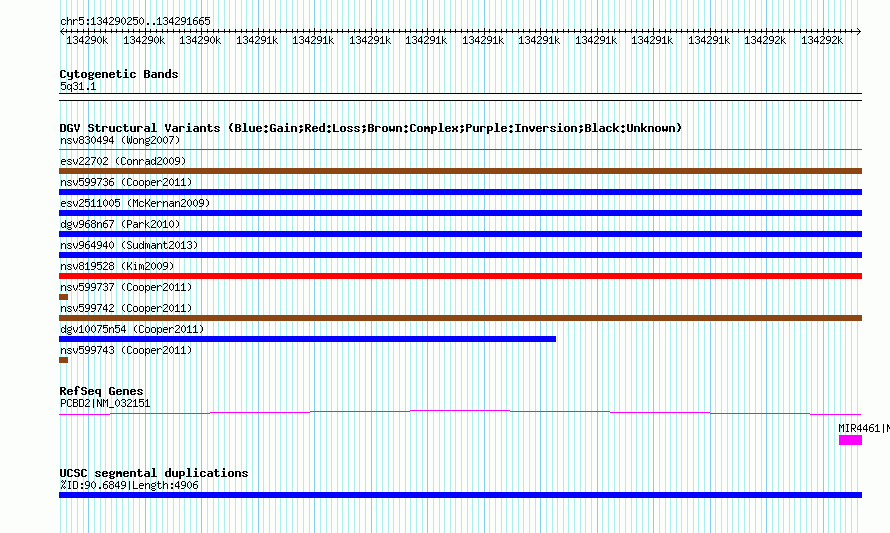The height and width of the screenshot is (533, 890).
Task: Click the magenta MIR4461 exon block
Action: [850, 440]
